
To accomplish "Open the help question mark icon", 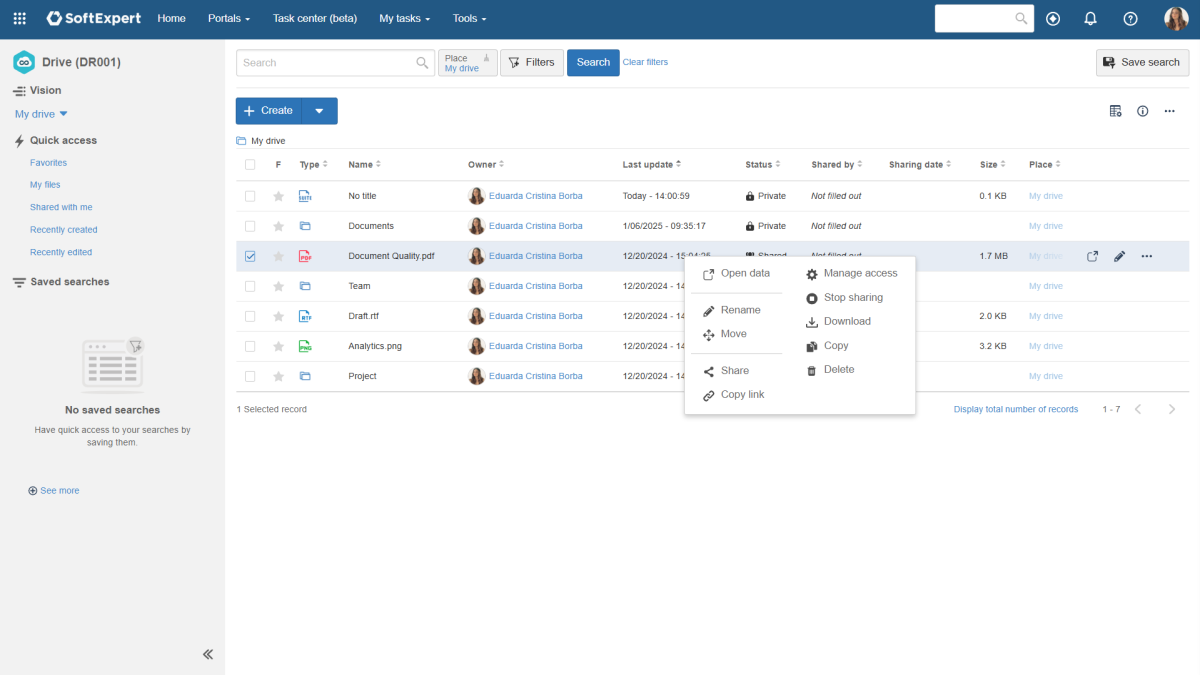I will click(1129, 18).
